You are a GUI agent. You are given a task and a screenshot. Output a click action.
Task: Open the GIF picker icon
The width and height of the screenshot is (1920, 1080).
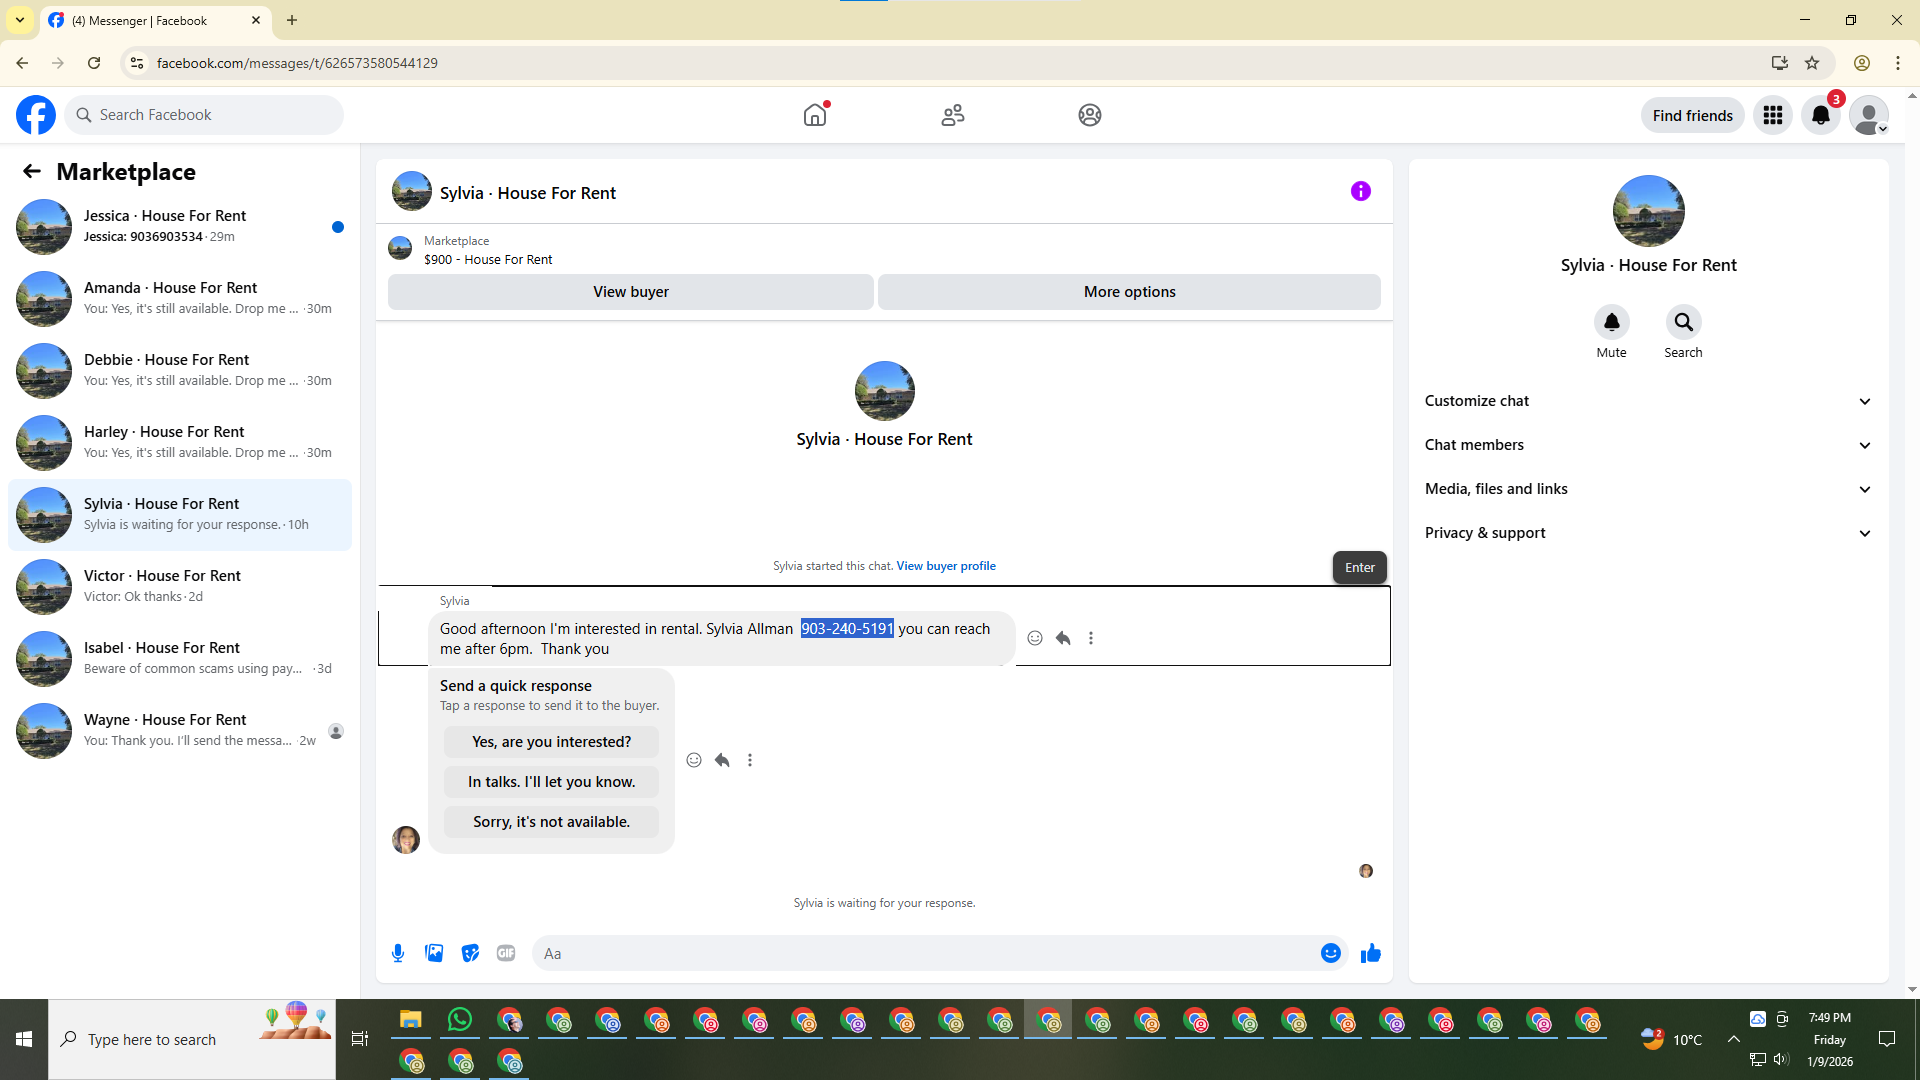[x=506, y=953]
